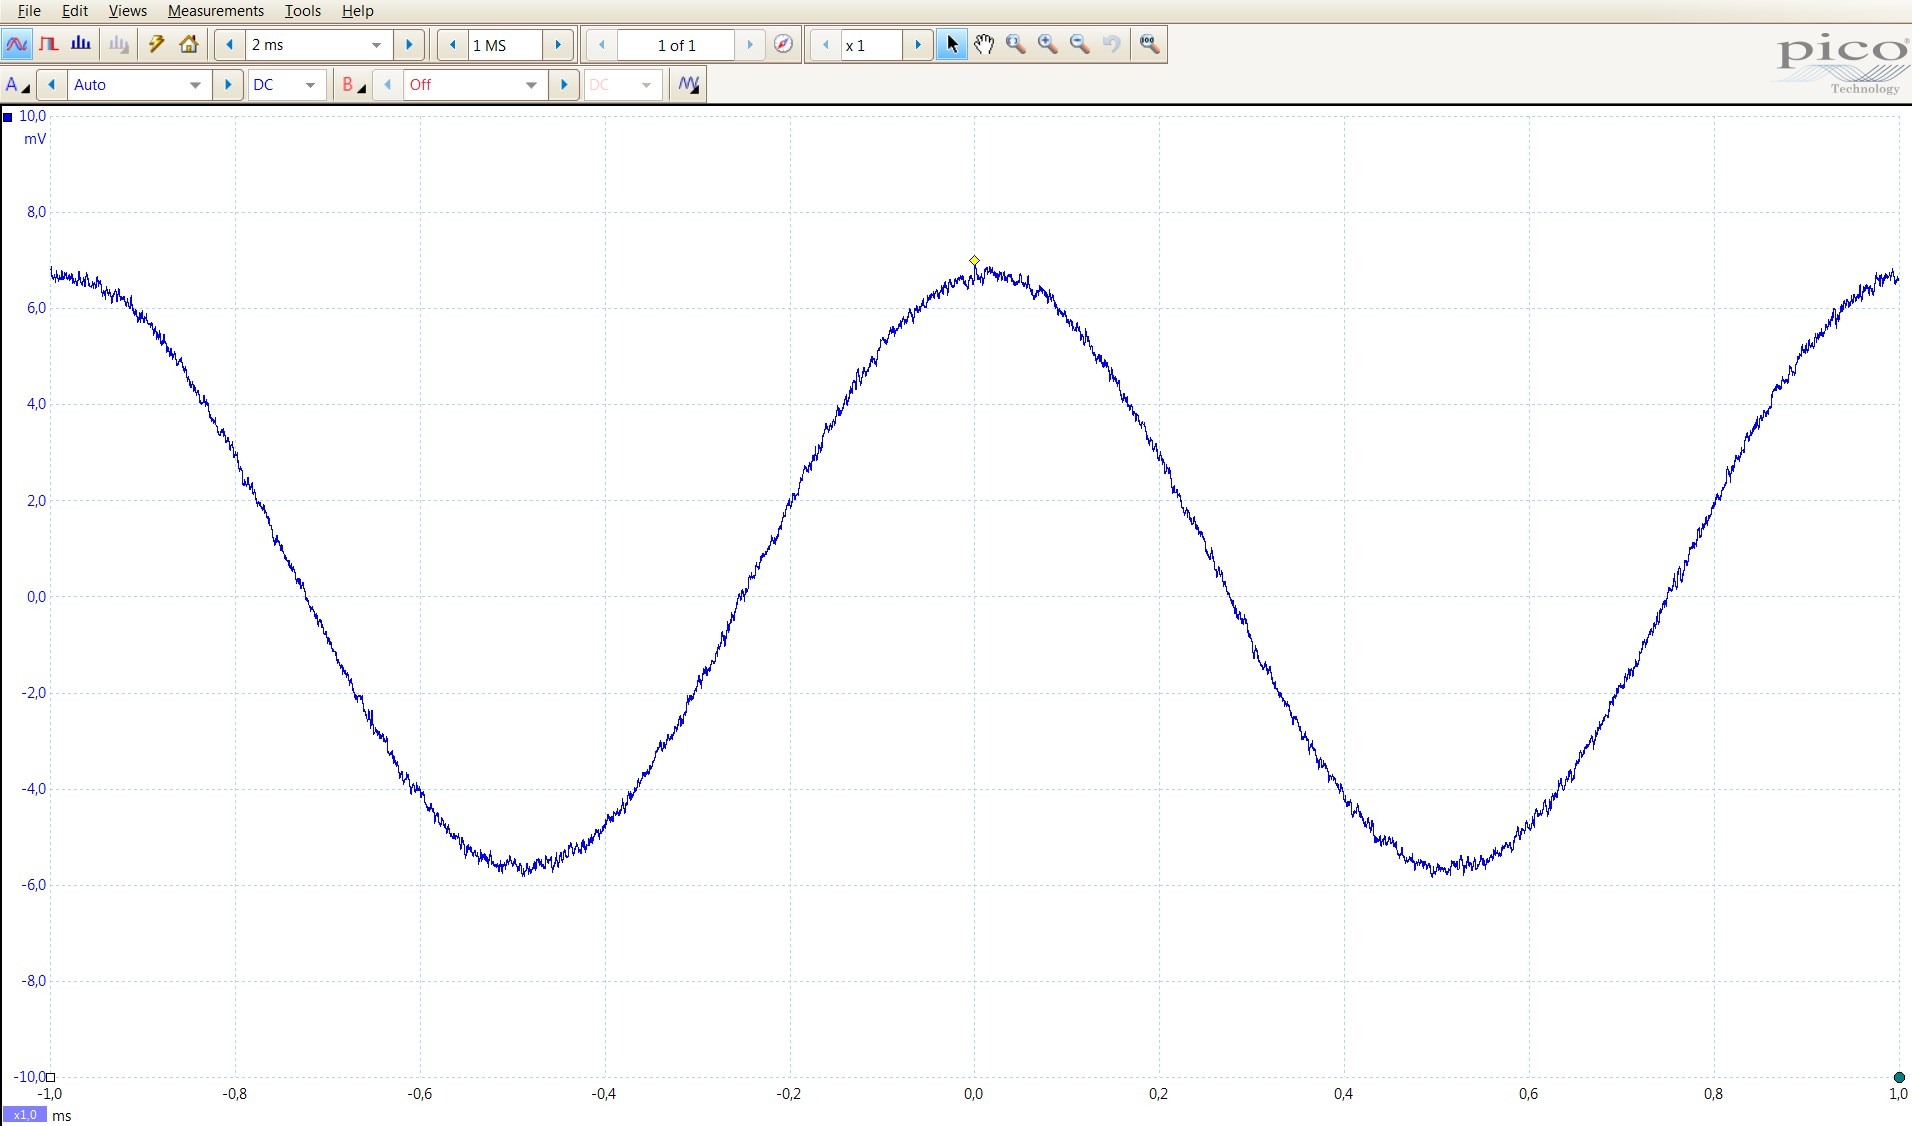Click the x1.0 horizontal scale button
Image resolution: width=1912 pixels, height=1126 pixels.
pos(24,1114)
